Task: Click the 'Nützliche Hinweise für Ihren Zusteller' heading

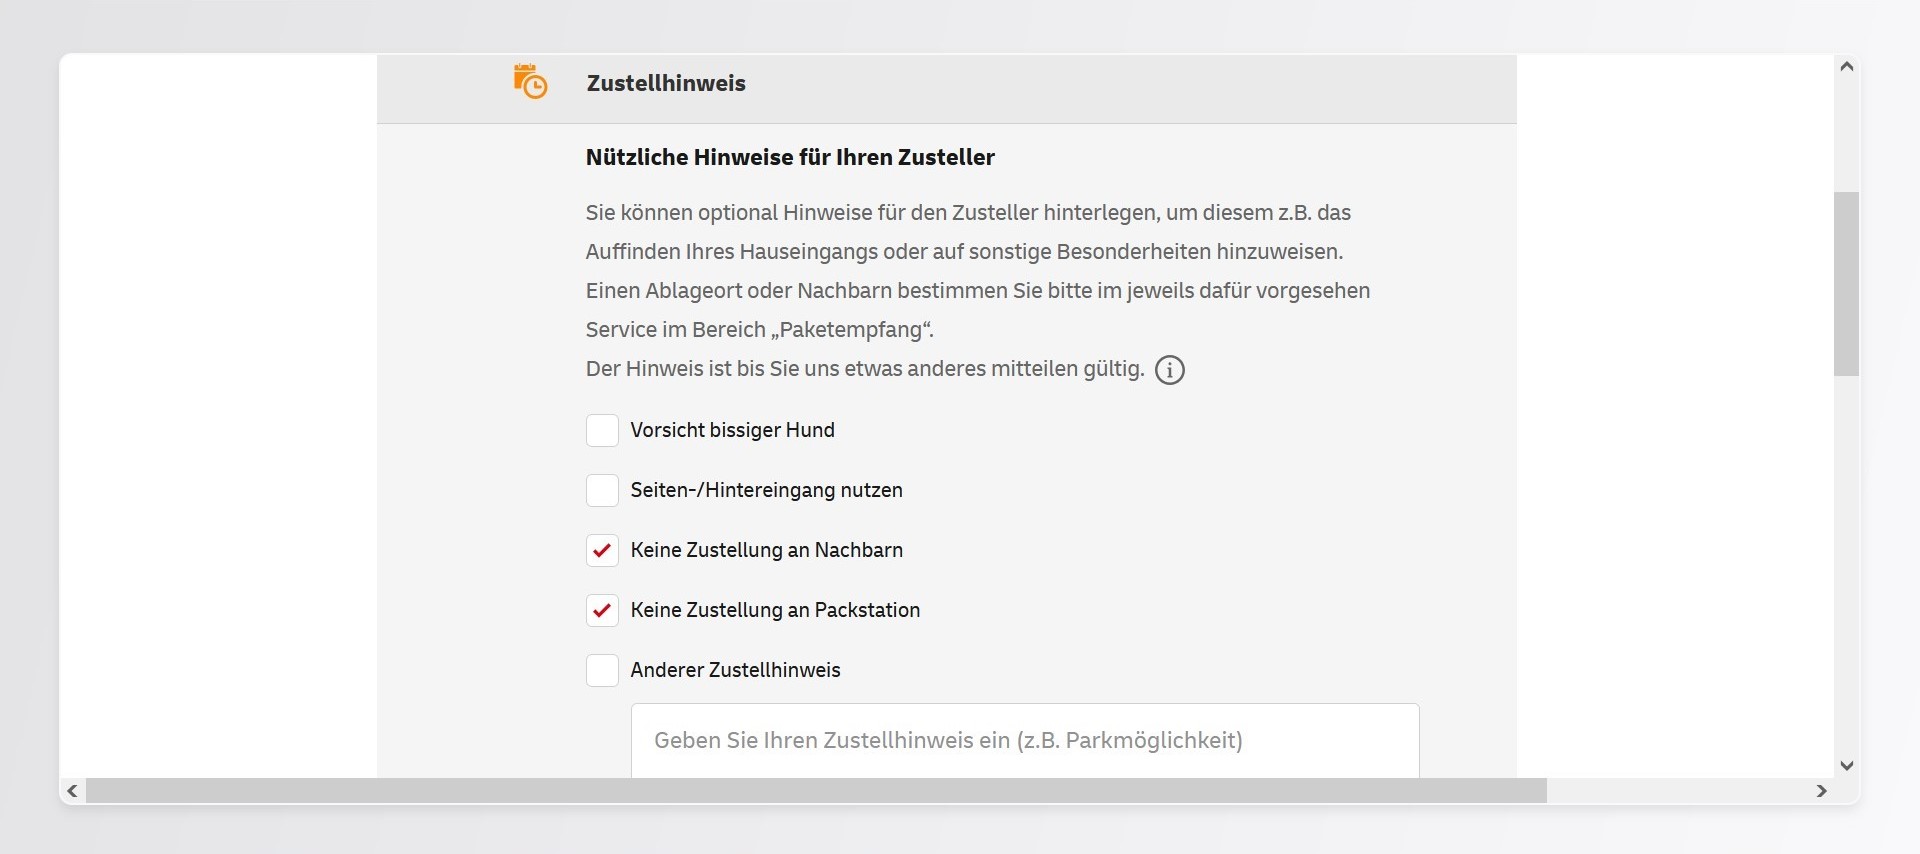Action: point(790,158)
